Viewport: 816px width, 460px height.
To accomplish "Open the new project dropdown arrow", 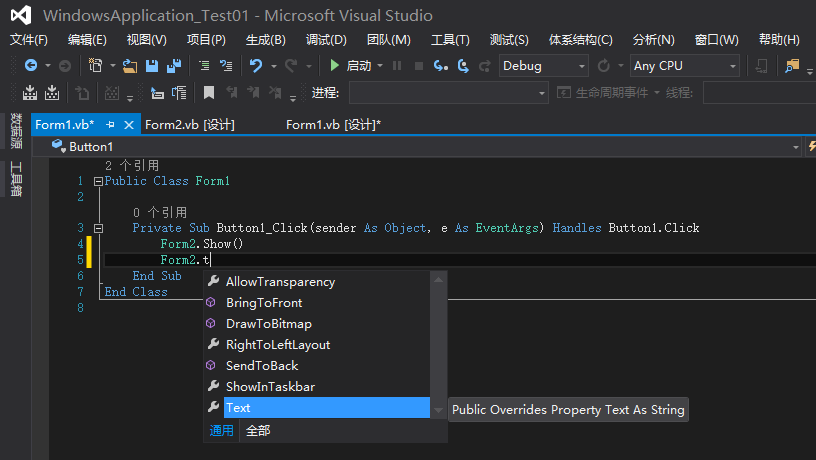I will point(112,66).
